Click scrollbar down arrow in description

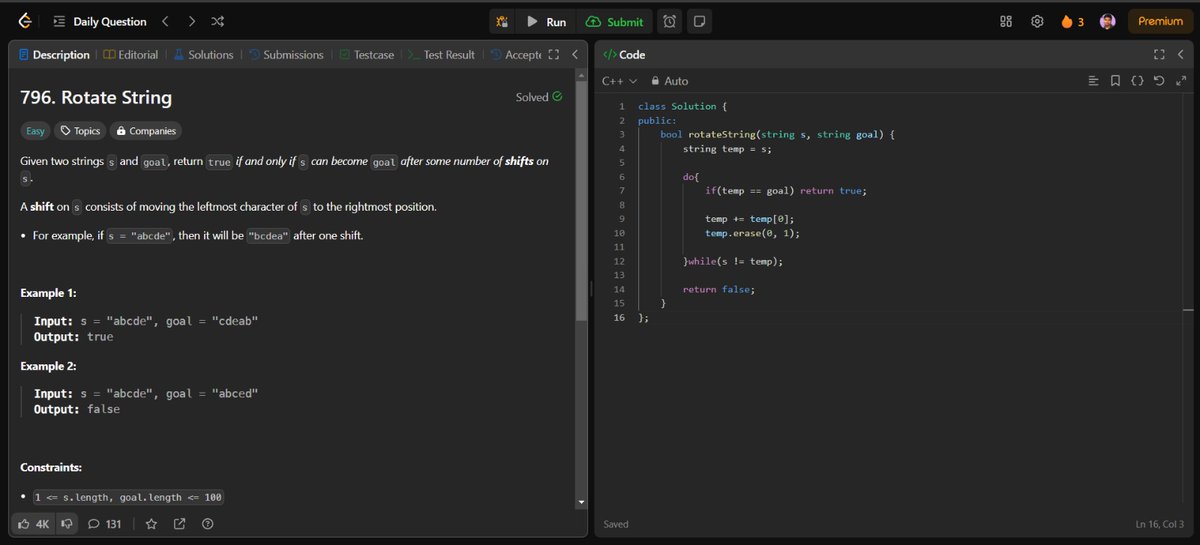point(581,502)
